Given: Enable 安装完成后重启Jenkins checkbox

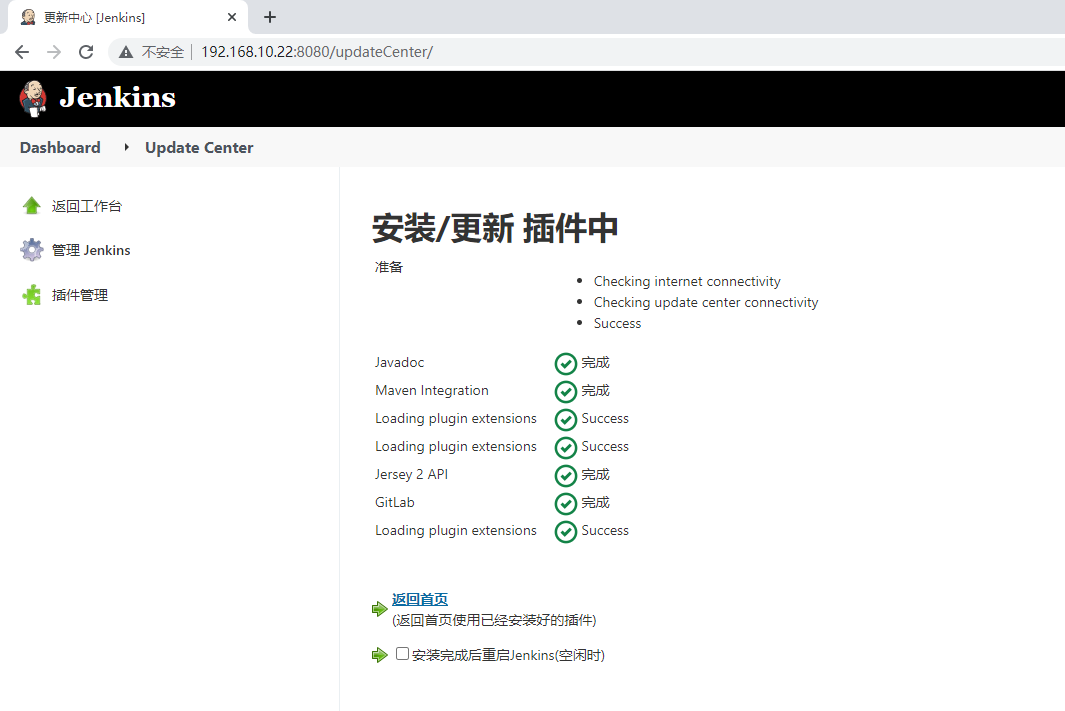Looking at the screenshot, I should click(402, 653).
